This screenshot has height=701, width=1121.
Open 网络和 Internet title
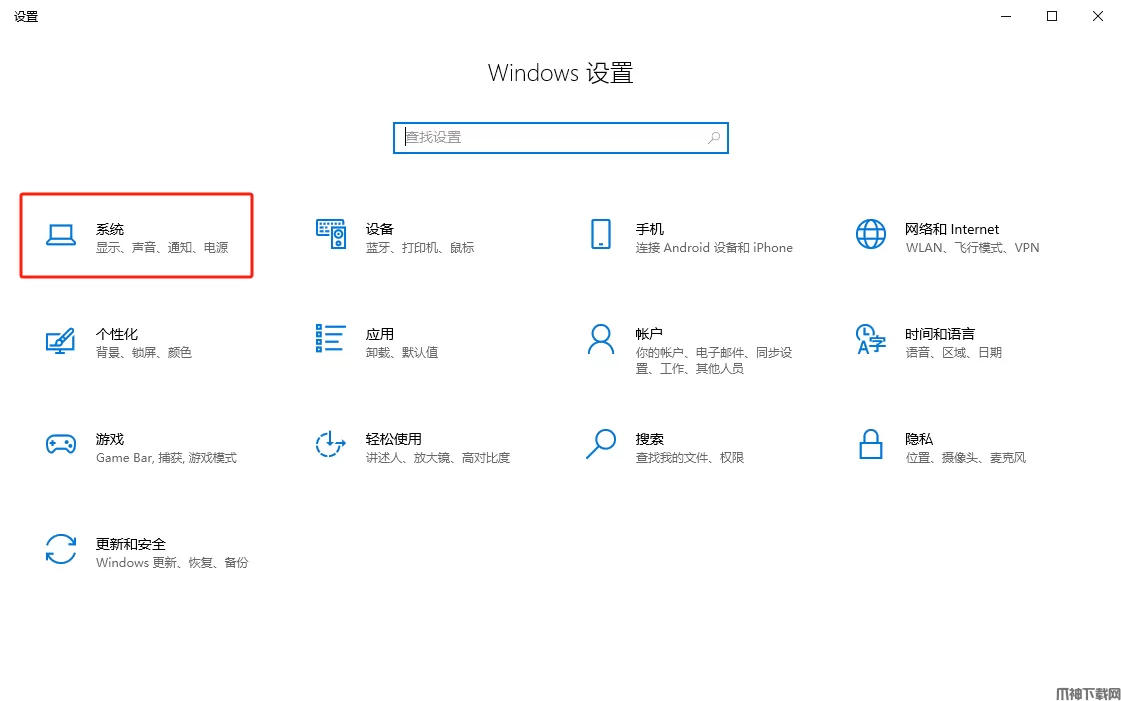point(952,229)
